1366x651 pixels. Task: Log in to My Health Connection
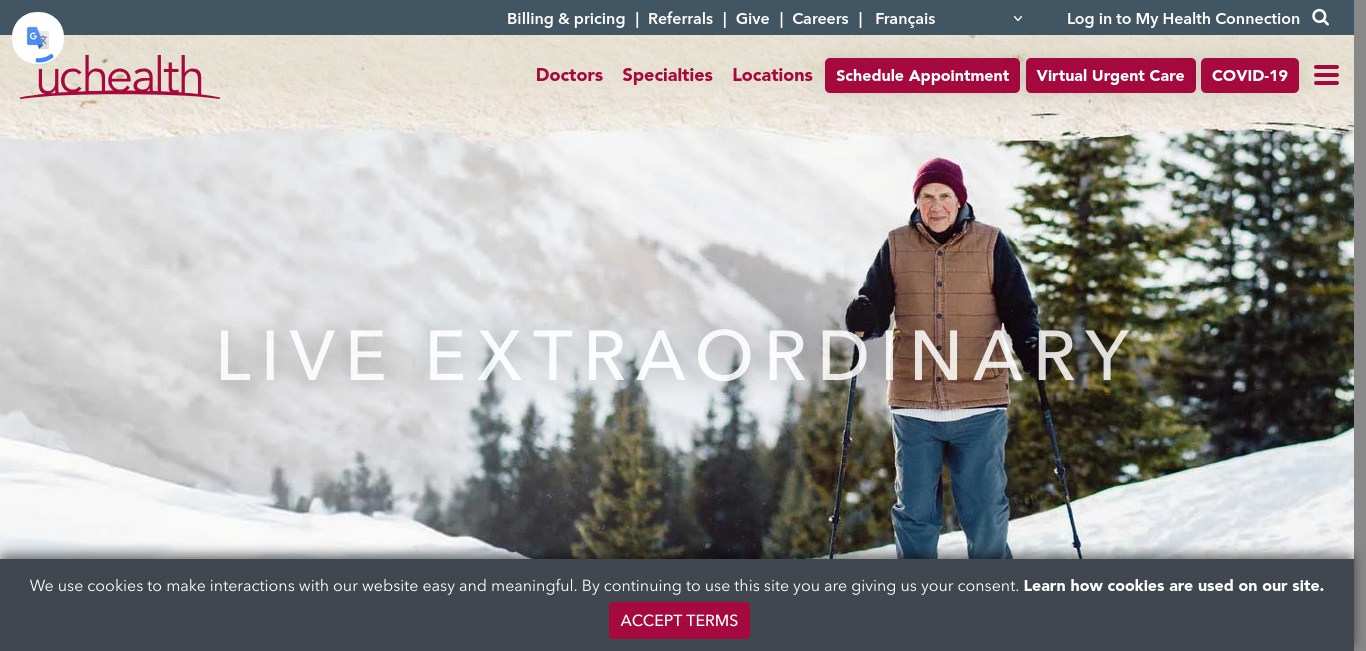[1183, 19]
